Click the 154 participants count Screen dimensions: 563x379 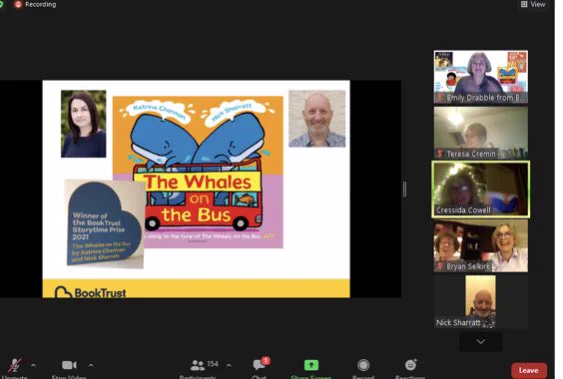pyautogui.click(x=213, y=364)
